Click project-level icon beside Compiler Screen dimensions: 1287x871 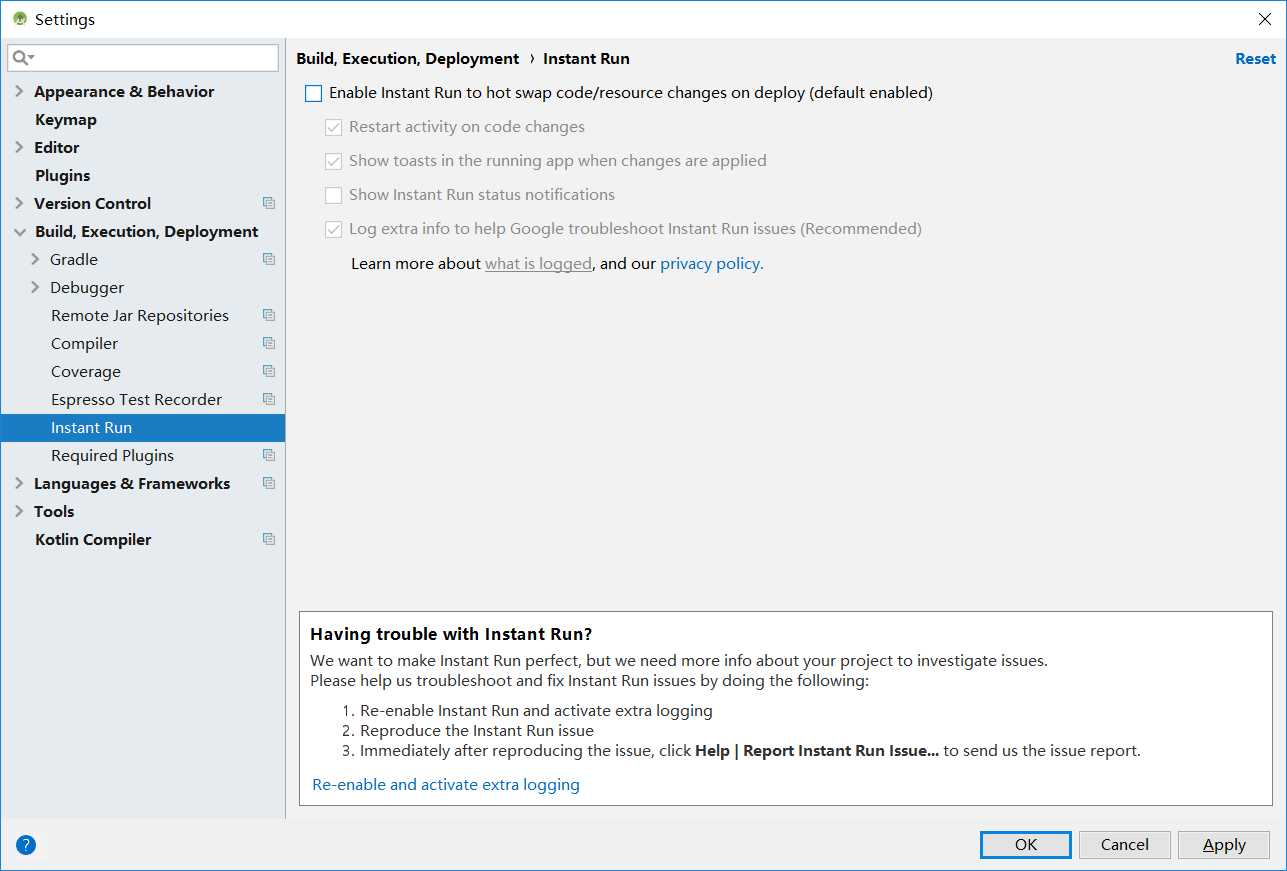pos(268,343)
